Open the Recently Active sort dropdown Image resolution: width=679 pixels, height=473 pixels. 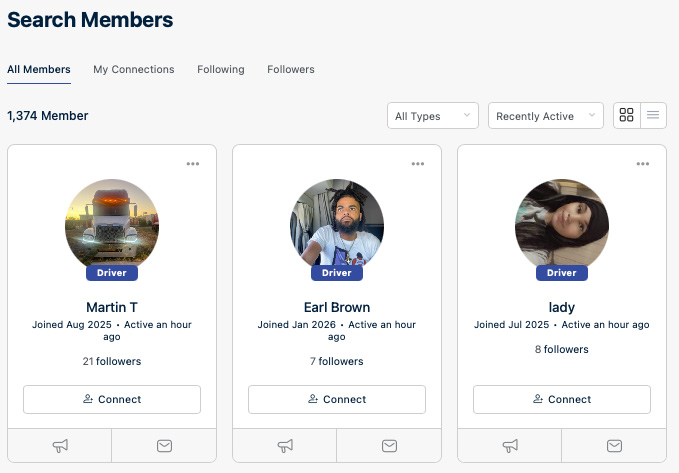pyautogui.click(x=546, y=116)
